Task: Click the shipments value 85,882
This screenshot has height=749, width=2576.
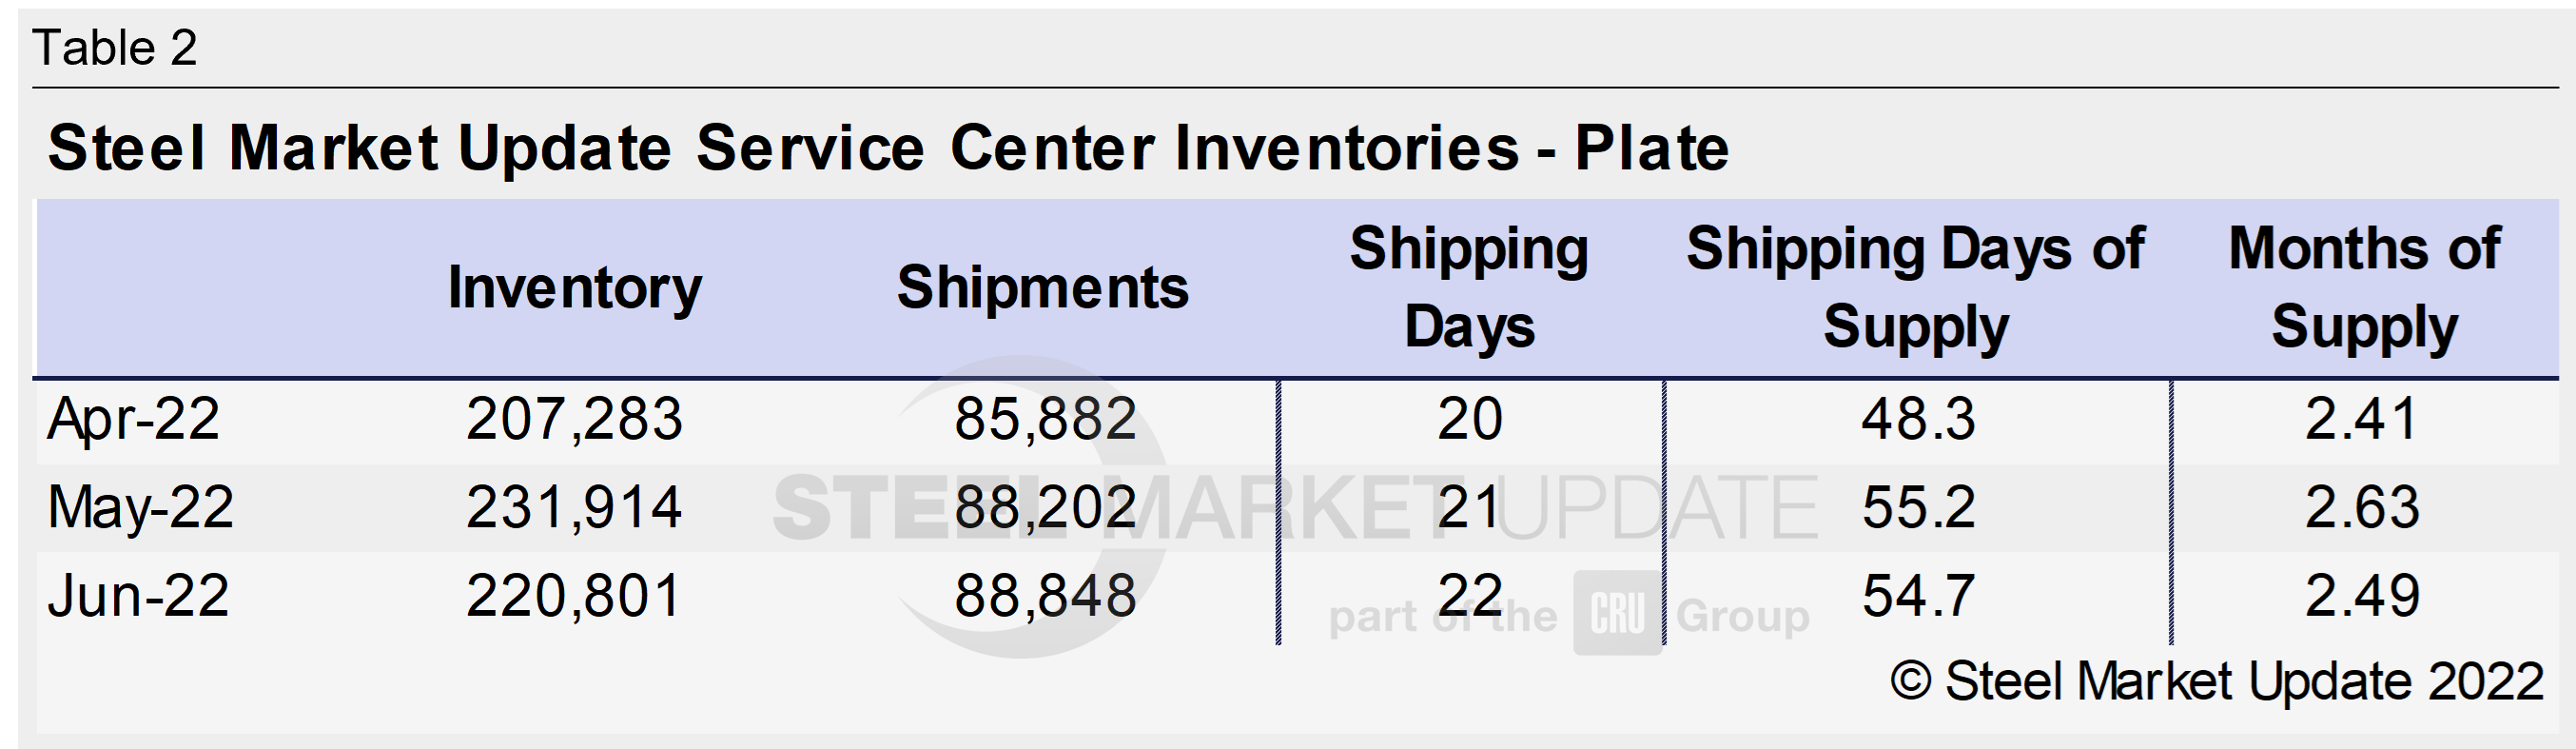Action: (1045, 419)
